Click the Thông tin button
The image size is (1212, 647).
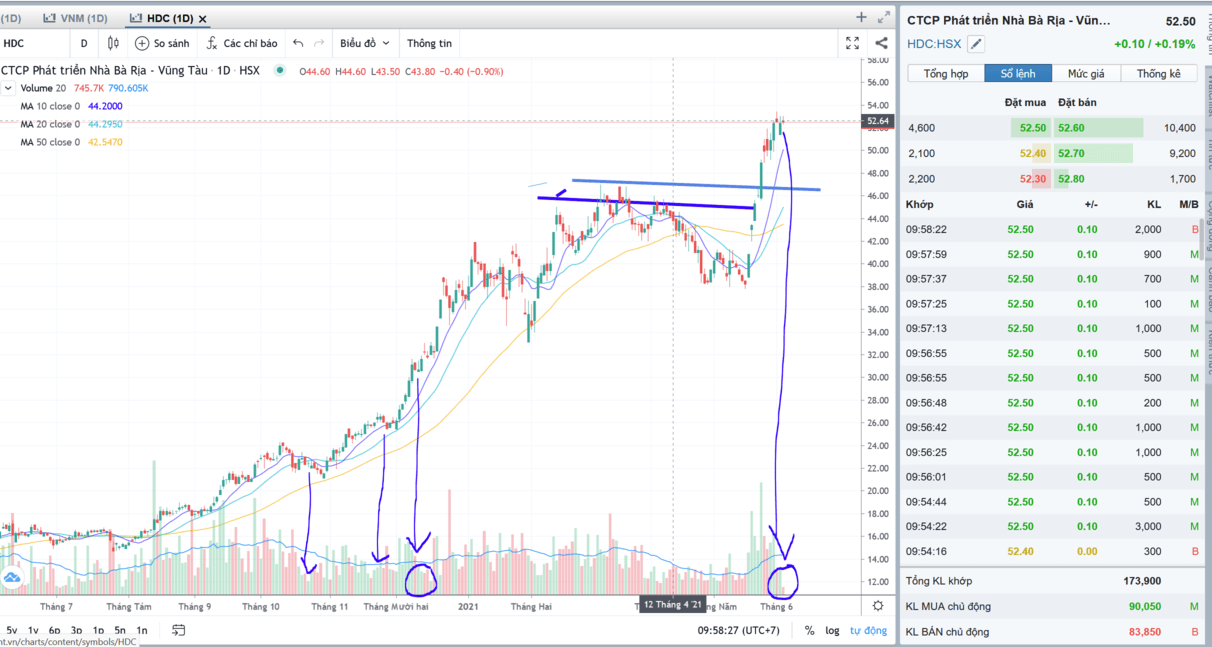429,43
